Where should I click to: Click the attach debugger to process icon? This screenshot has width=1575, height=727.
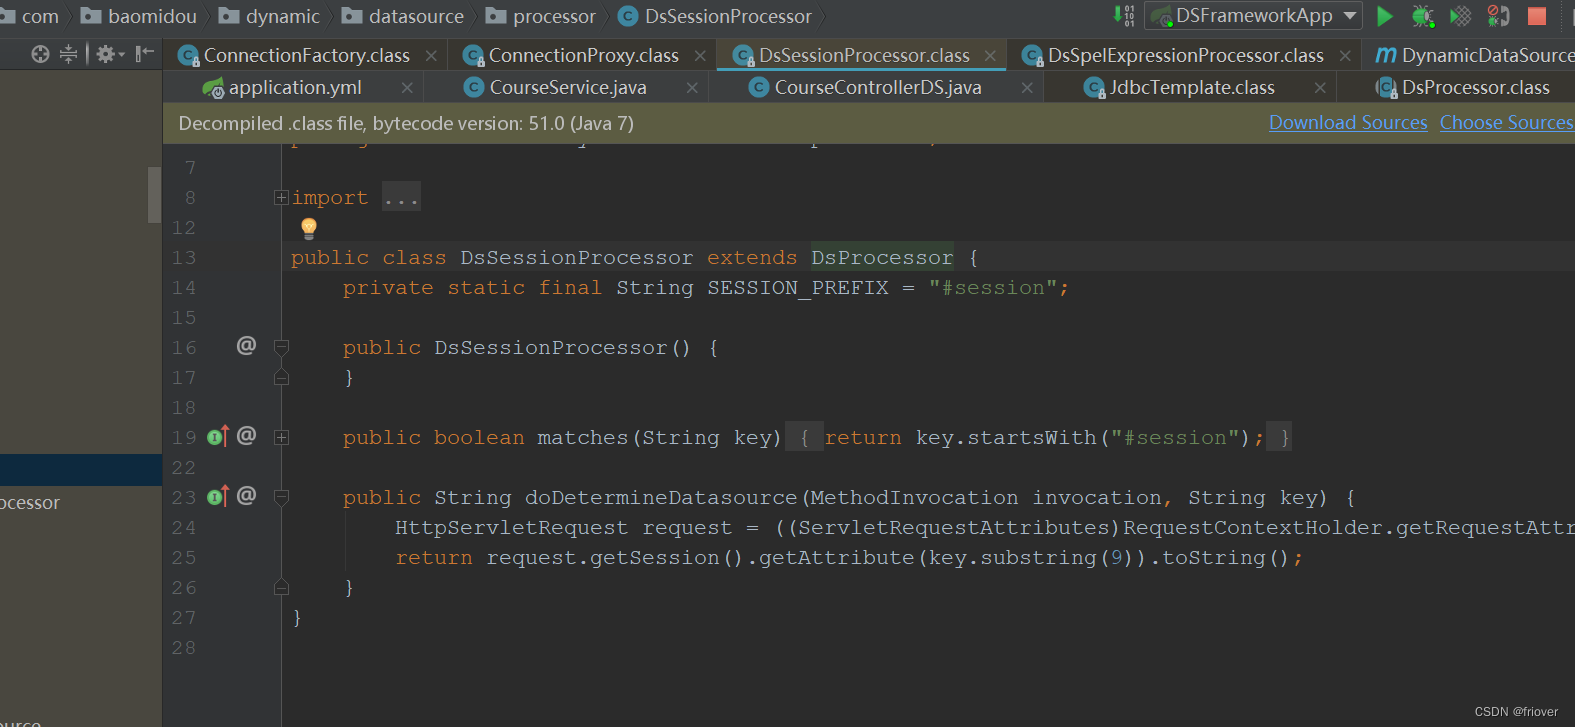[1498, 16]
